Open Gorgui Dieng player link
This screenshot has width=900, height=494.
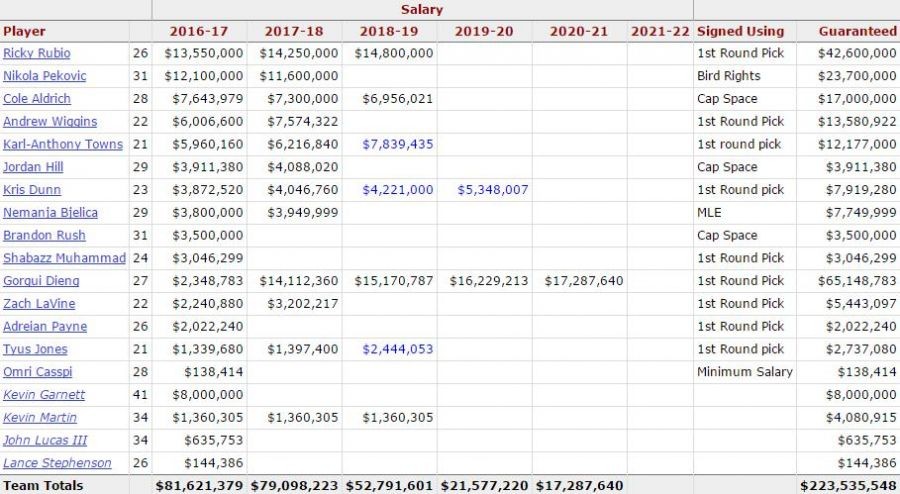click(41, 281)
